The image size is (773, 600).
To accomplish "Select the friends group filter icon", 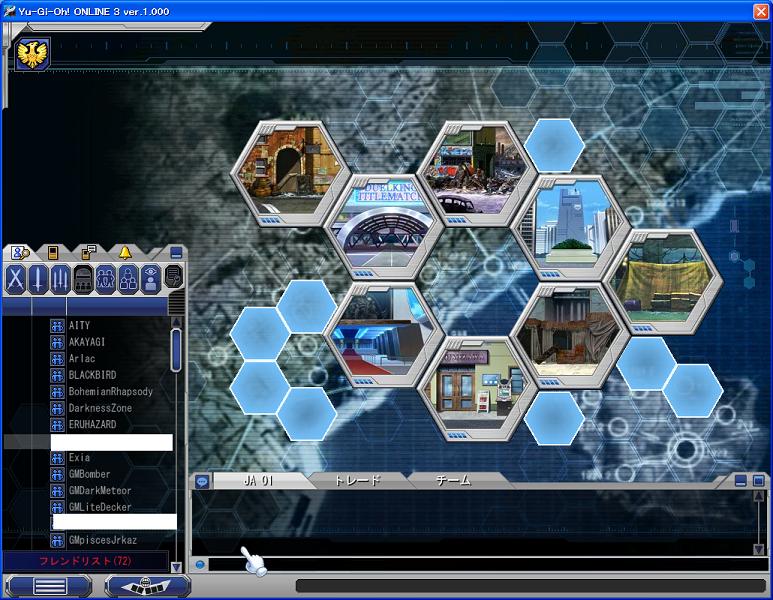I will pos(105,280).
